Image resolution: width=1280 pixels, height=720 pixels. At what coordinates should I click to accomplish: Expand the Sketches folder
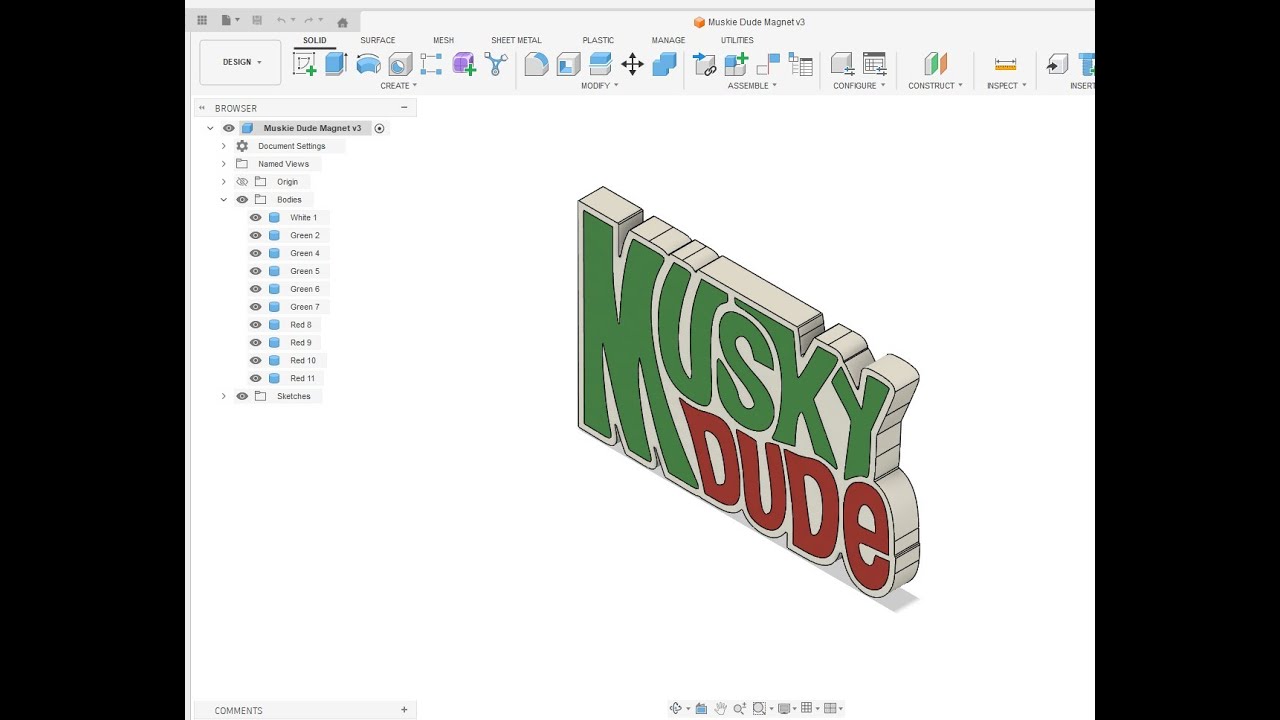click(x=224, y=396)
